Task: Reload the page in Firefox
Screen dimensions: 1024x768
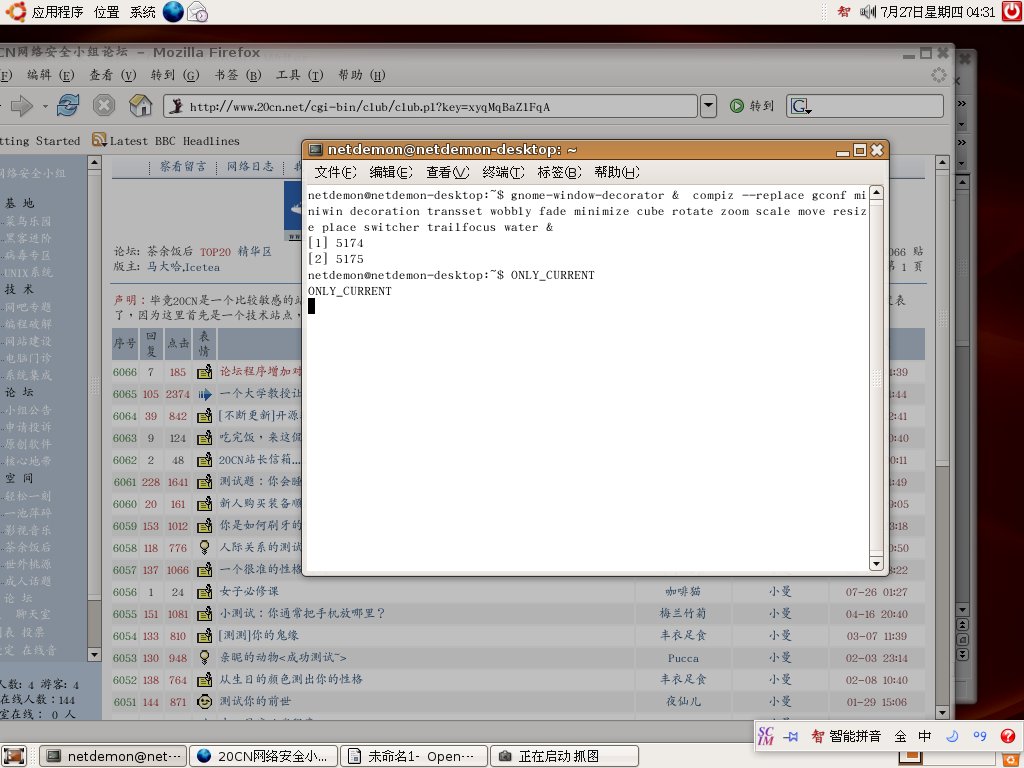Action: (x=68, y=105)
